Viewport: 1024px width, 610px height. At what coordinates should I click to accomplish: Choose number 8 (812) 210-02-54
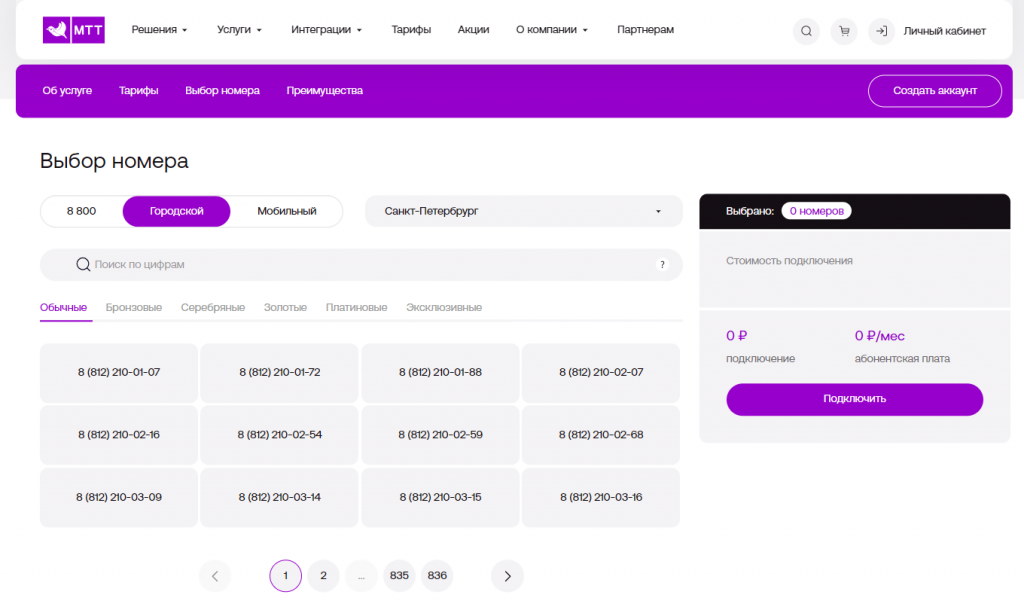[279, 435]
